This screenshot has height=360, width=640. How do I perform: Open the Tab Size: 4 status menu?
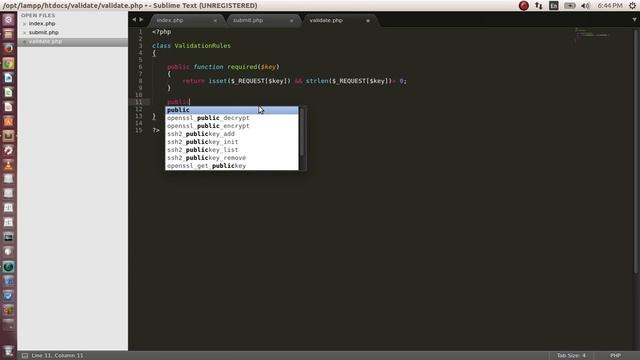(x=571, y=356)
